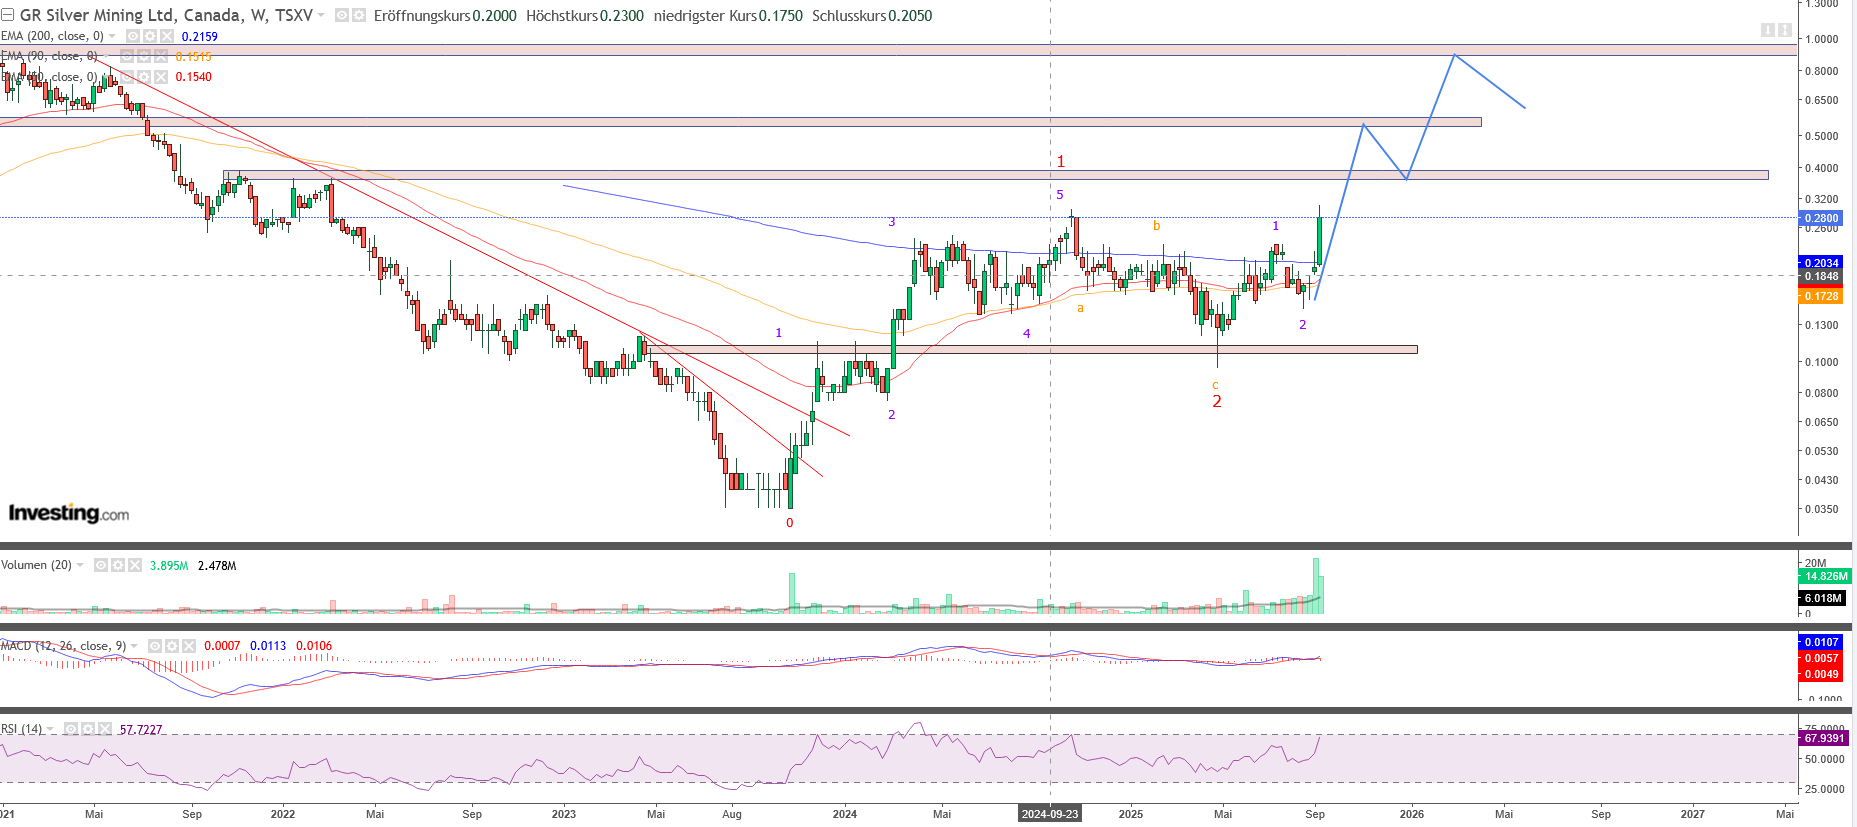This screenshot has width=1857, height=827.
Task: Hide the MACD indicator via eye icon
Action: tap(155, 646)
